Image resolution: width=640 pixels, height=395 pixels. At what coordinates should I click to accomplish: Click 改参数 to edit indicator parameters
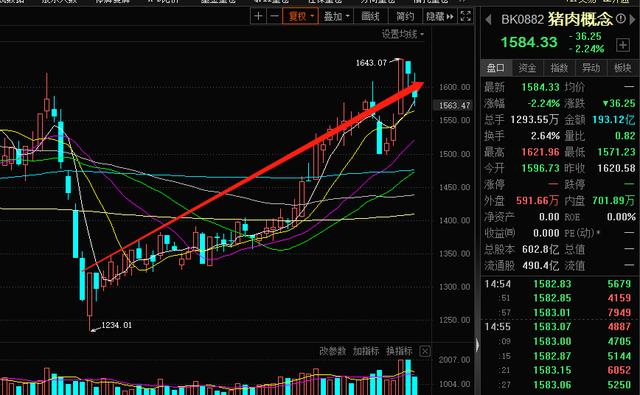pos(332,351)
